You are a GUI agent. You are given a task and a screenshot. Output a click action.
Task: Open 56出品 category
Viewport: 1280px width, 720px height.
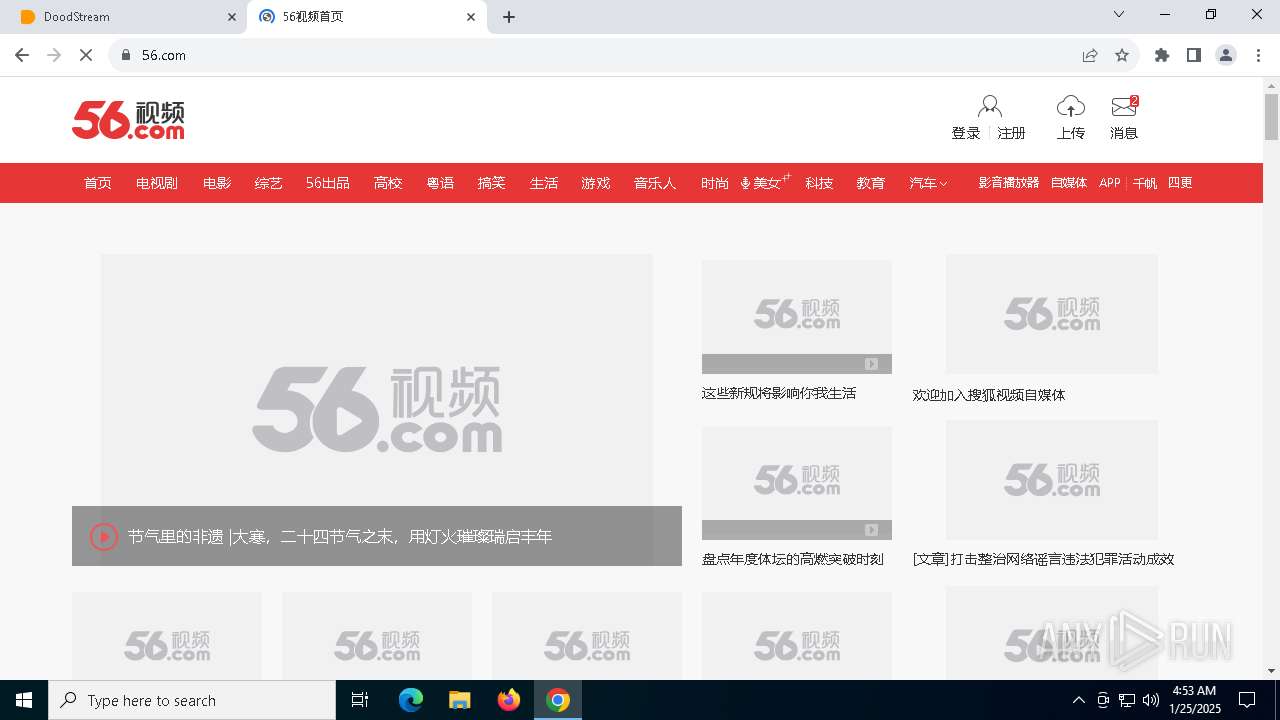point(328,183)
